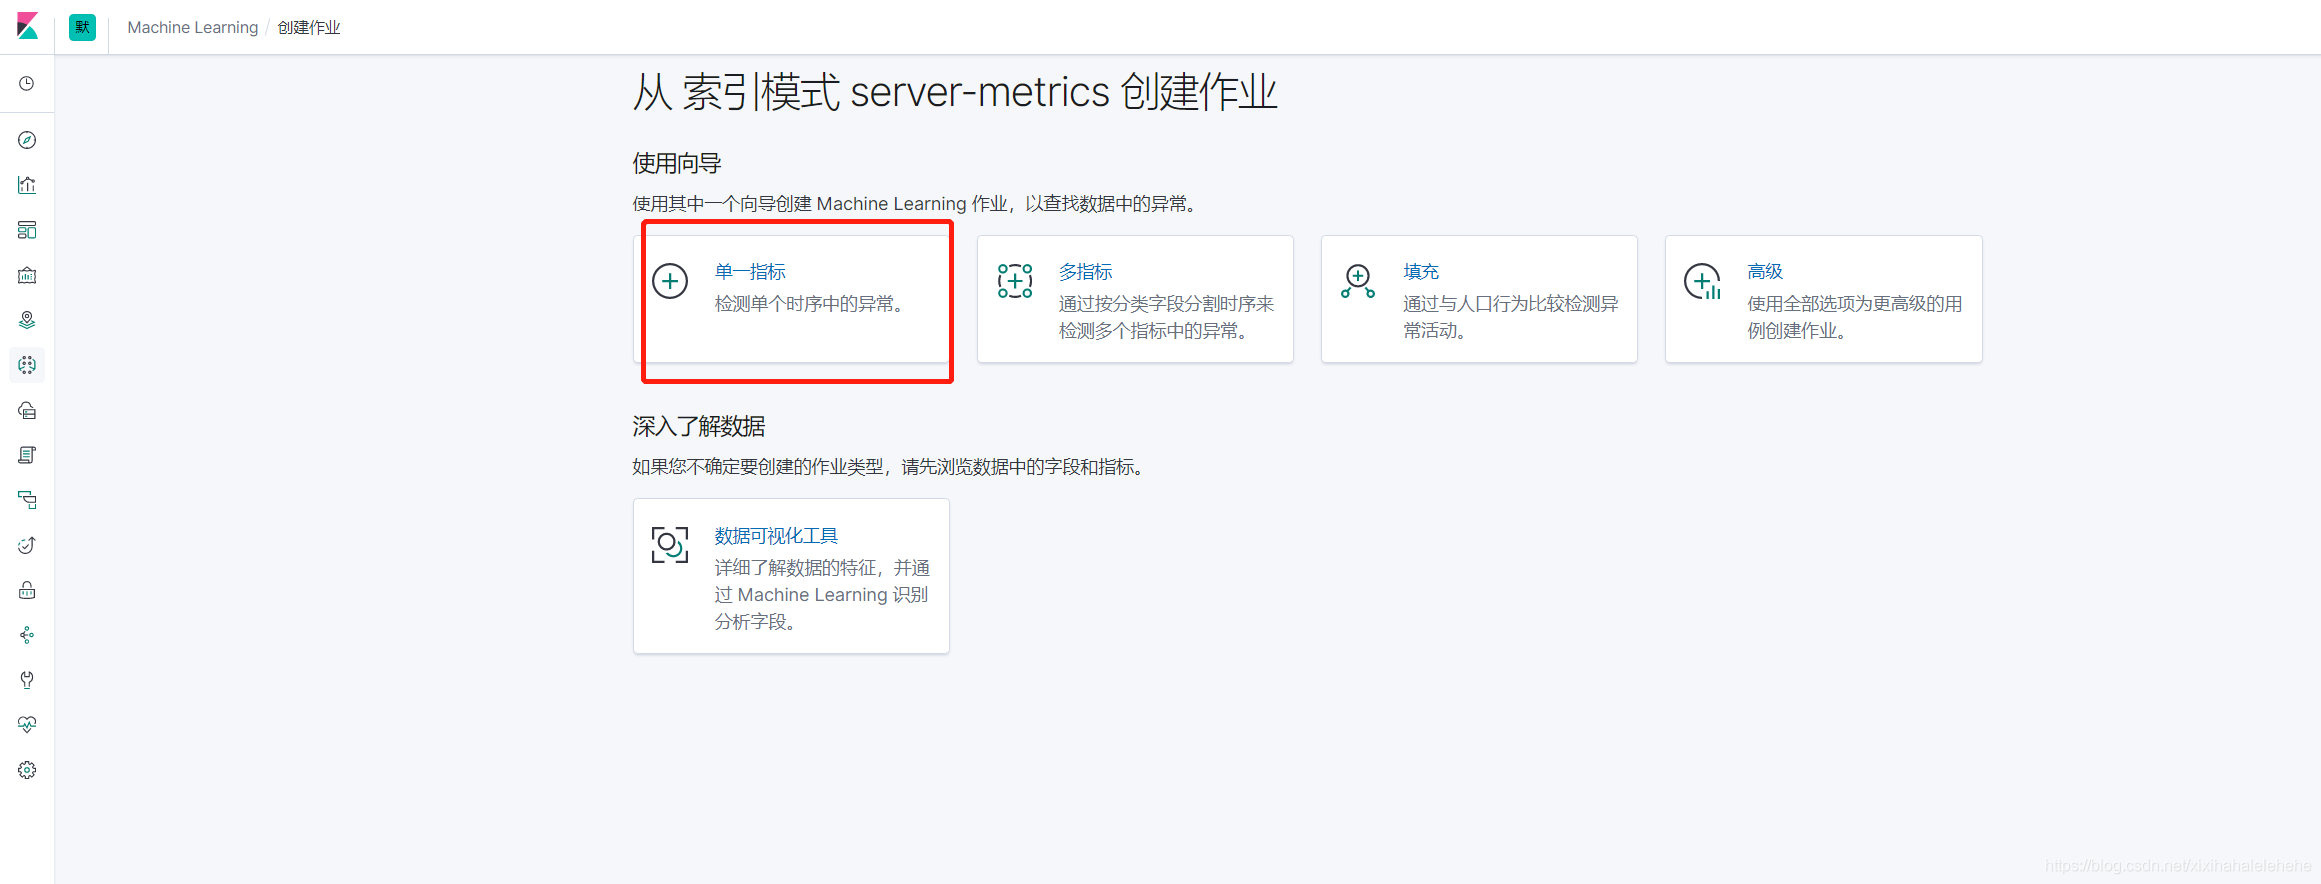Click description 检测单个时序中的异常。
Viewport: 2321px width, 884px height.
813,304
